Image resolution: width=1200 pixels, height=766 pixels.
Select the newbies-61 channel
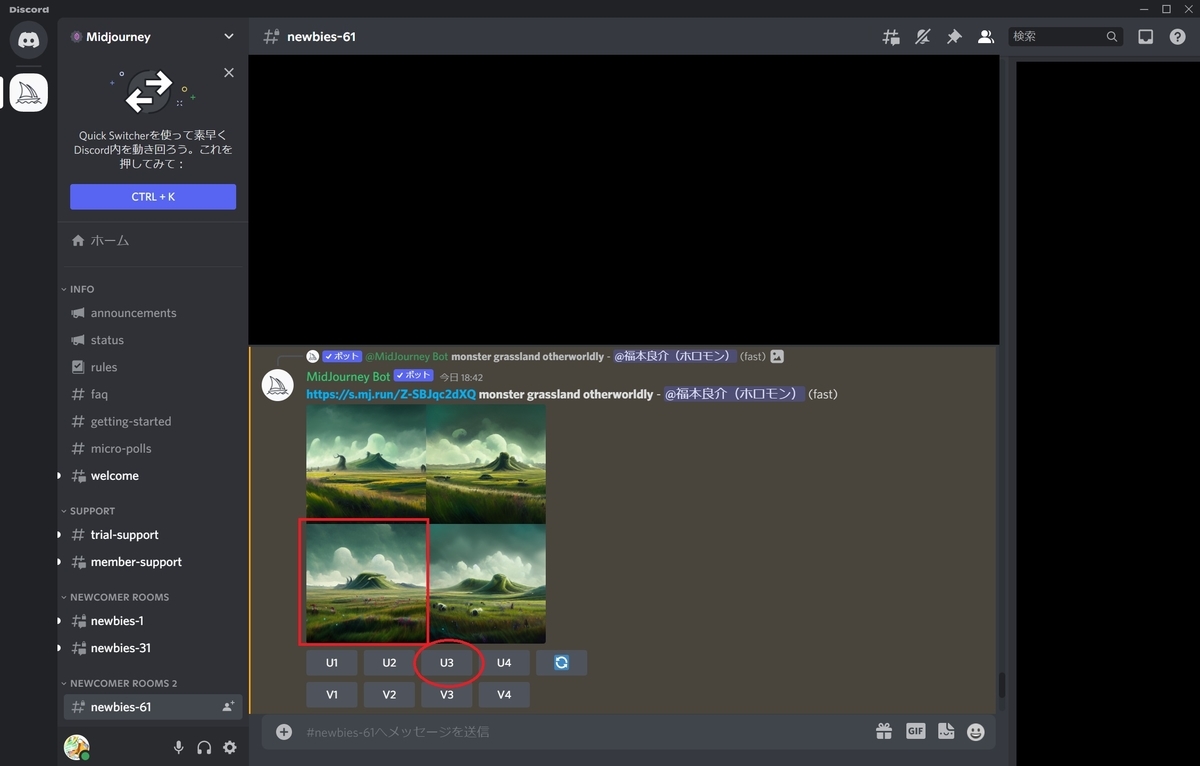(x=153, y=707)
